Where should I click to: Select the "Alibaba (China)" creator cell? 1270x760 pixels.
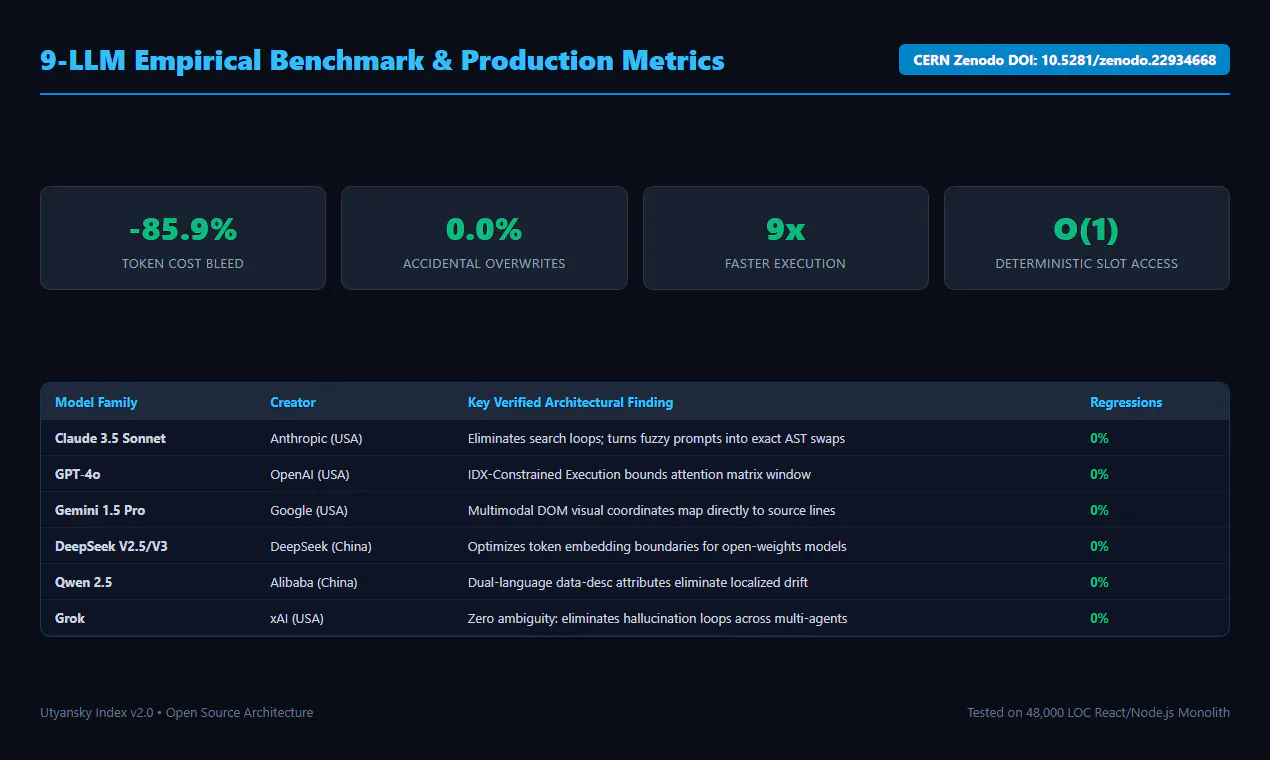(314, 582)
